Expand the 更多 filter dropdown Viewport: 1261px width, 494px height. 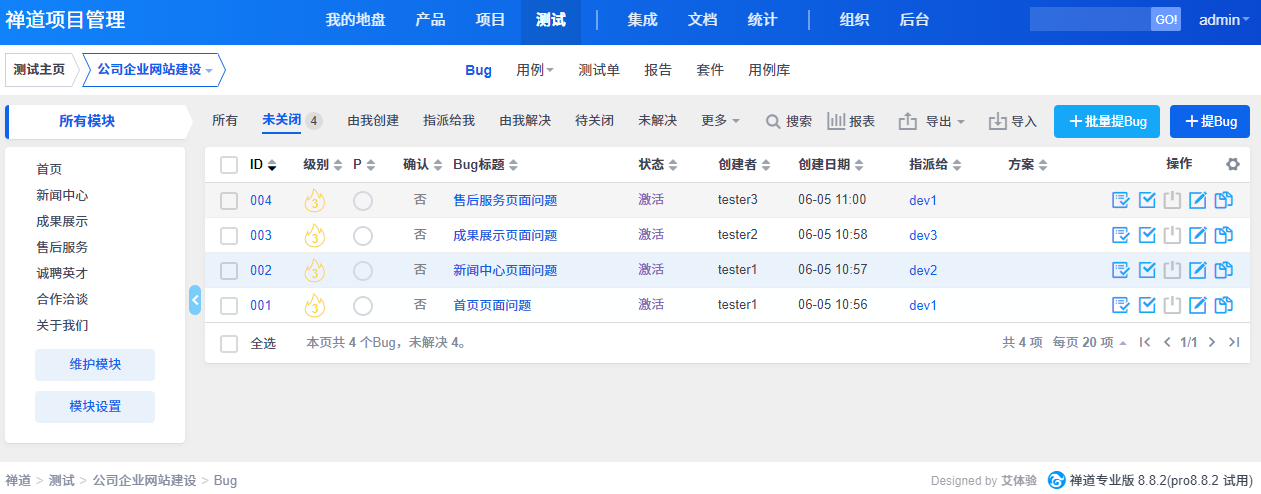[720, 121]
